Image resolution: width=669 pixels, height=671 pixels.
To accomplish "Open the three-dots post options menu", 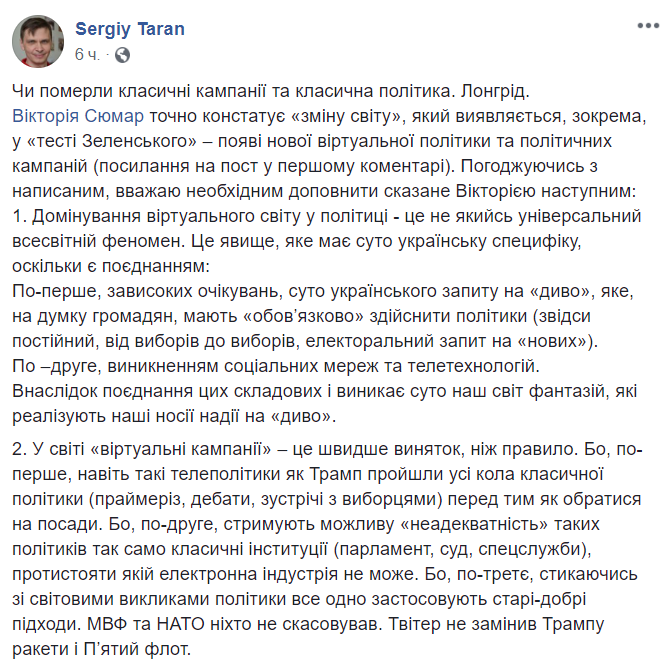I will (648, 25).
